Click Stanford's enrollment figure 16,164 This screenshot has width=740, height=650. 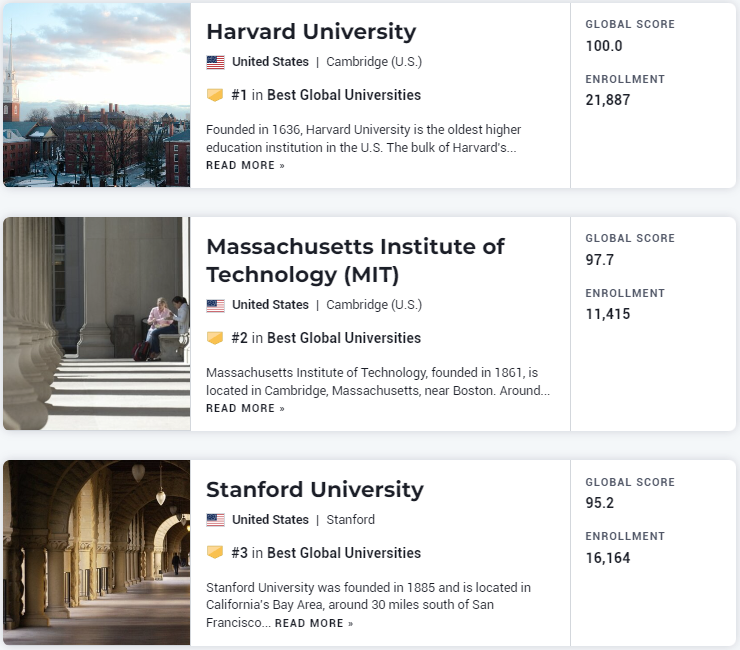608,558
